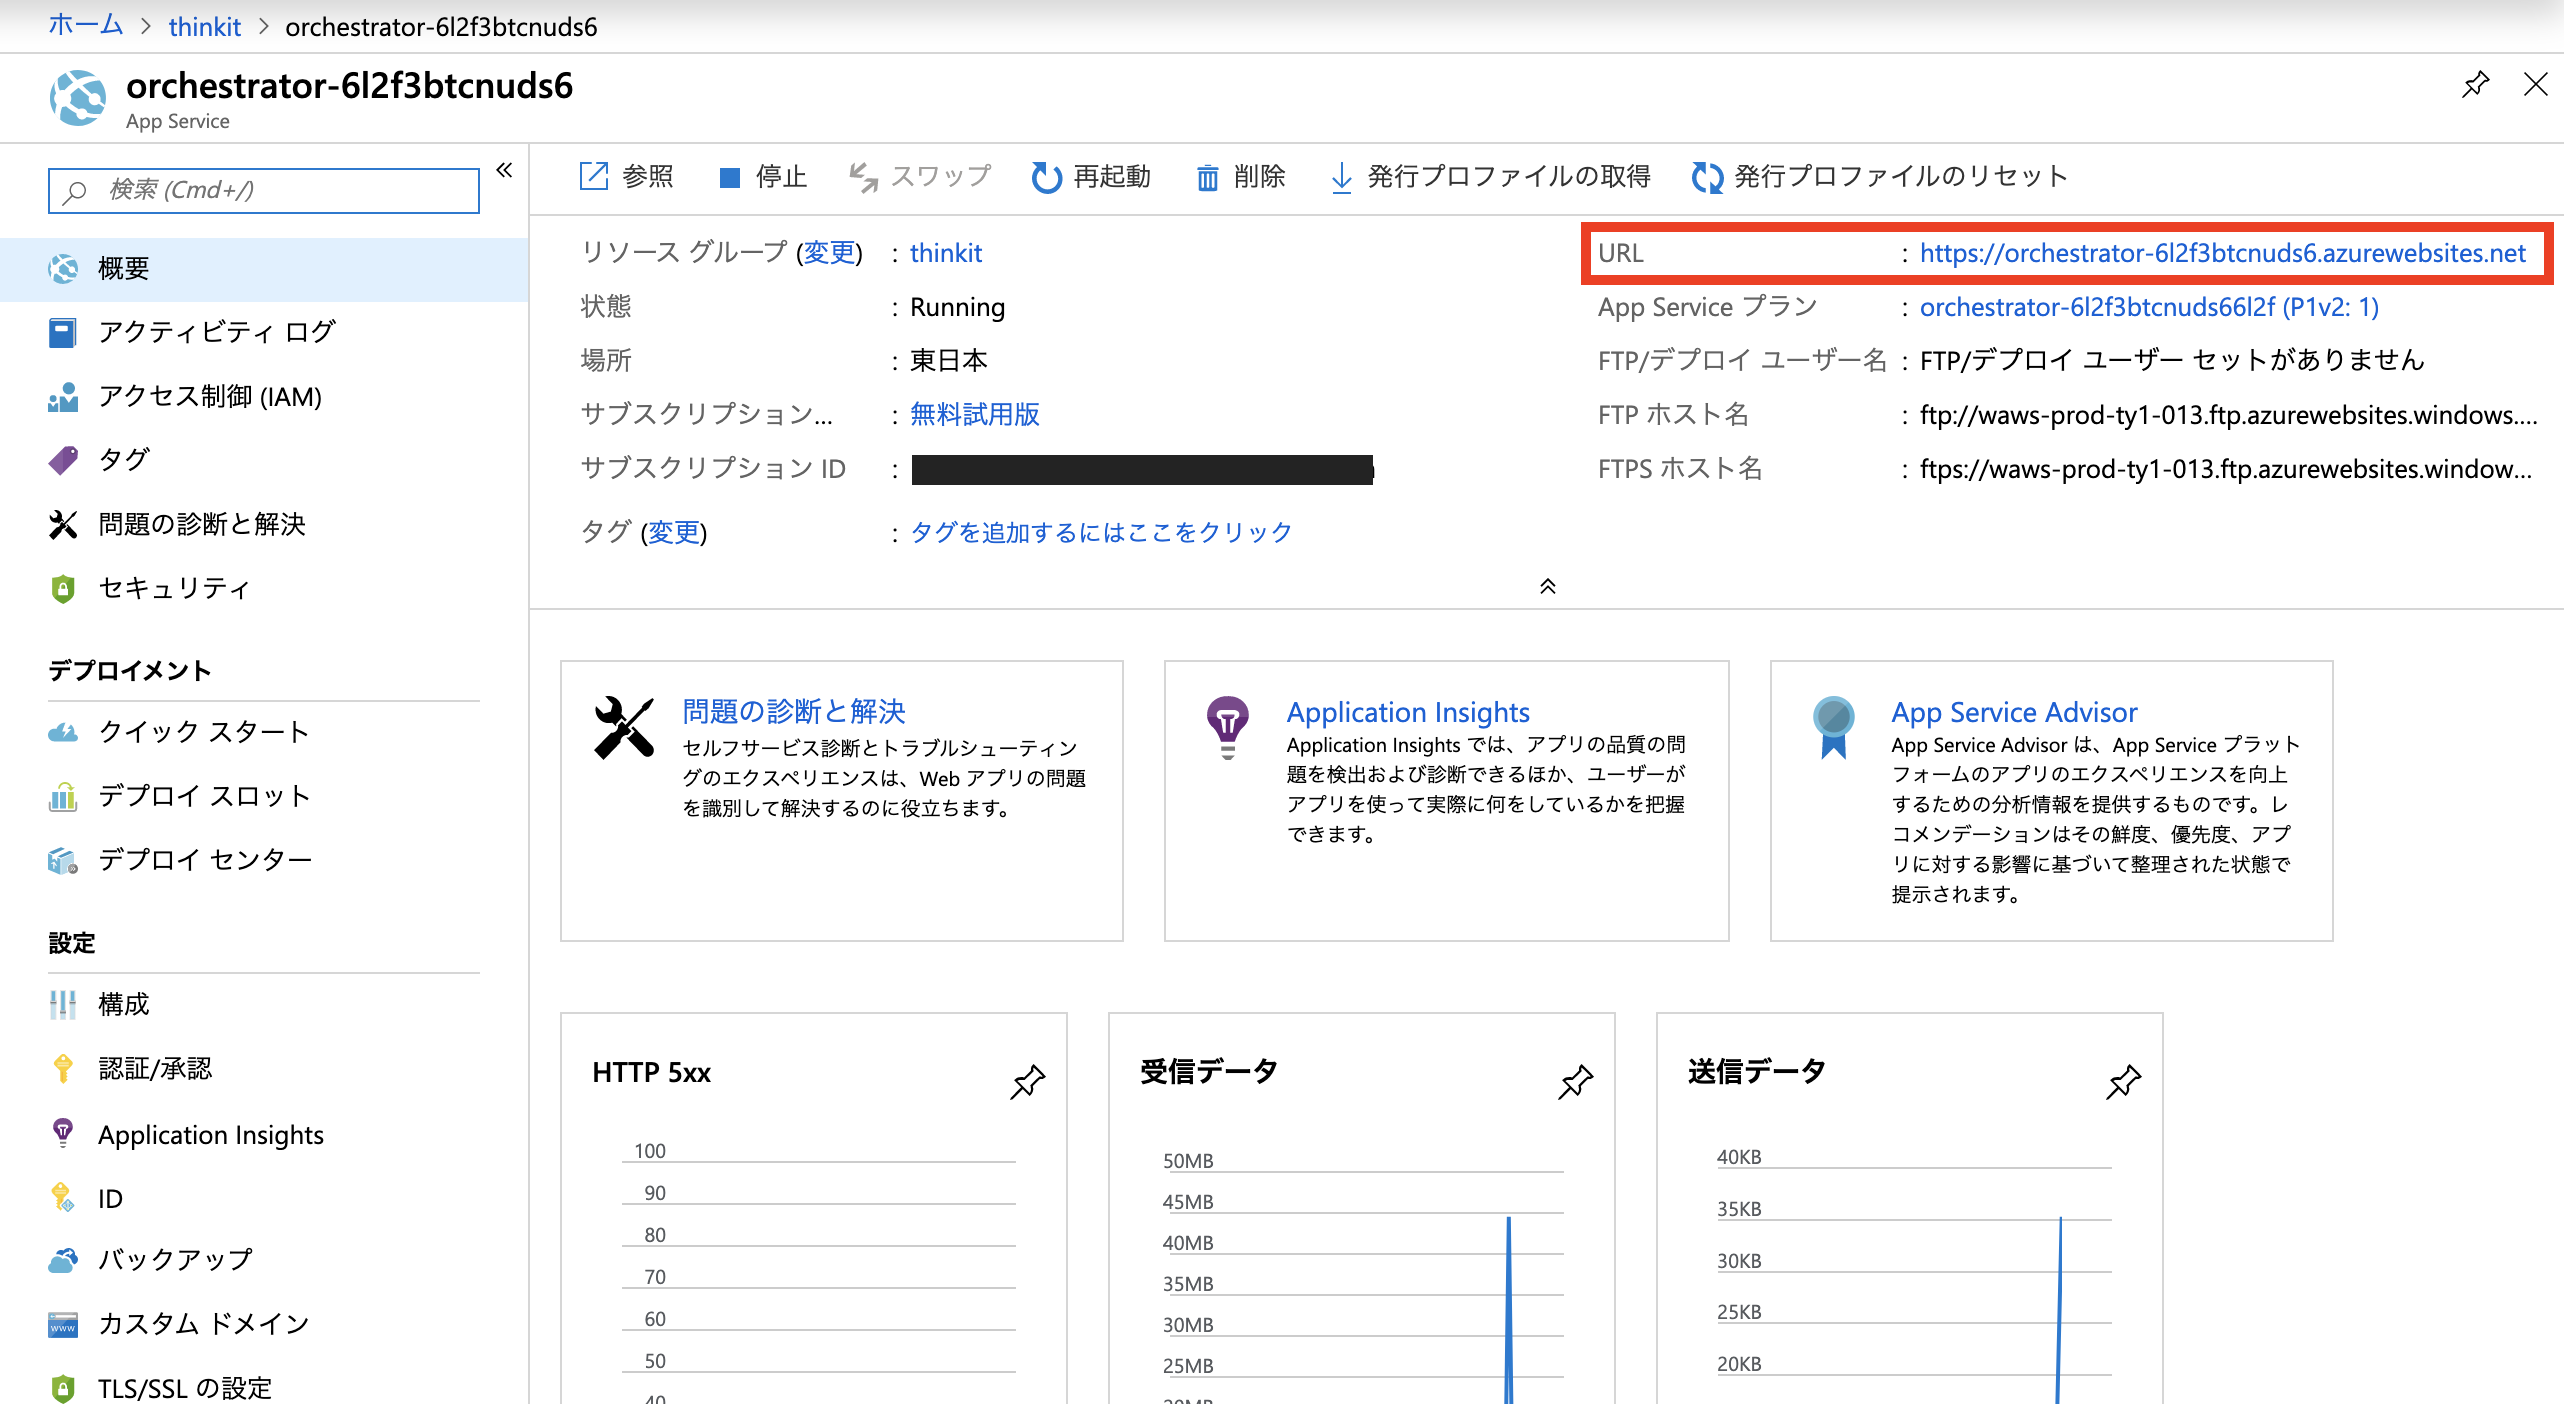Click 変更 next to リソース グループ
Viewport: 2564px width, 1404px height.
(829, 253)
